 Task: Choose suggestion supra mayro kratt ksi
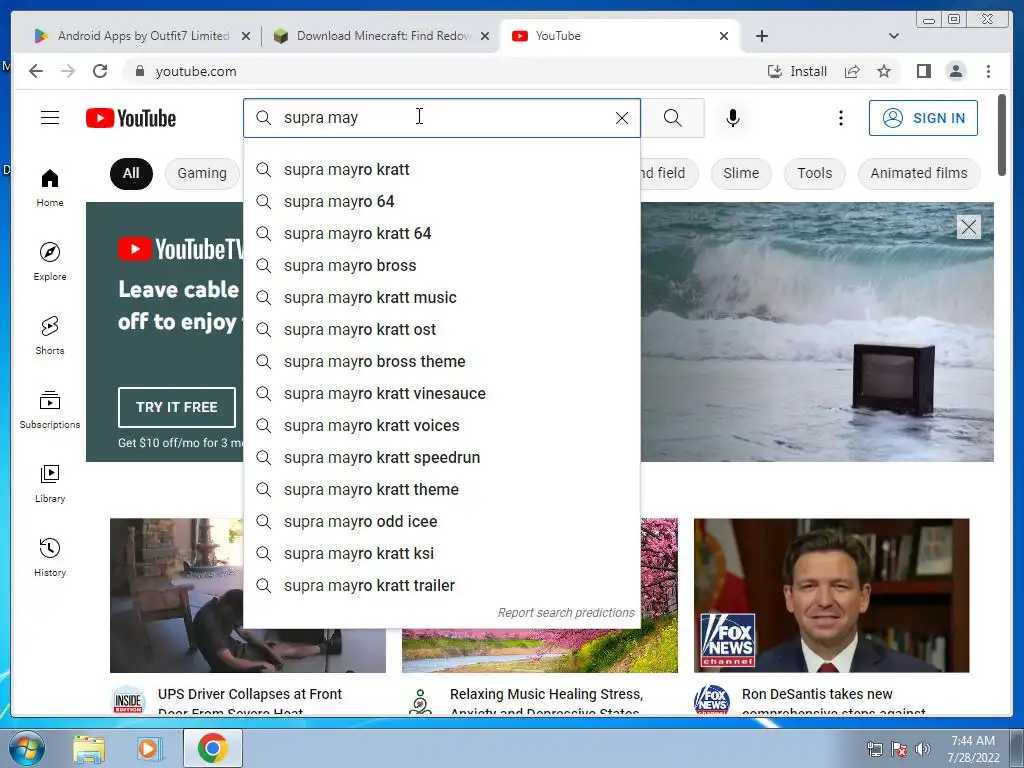click(441, 554)
